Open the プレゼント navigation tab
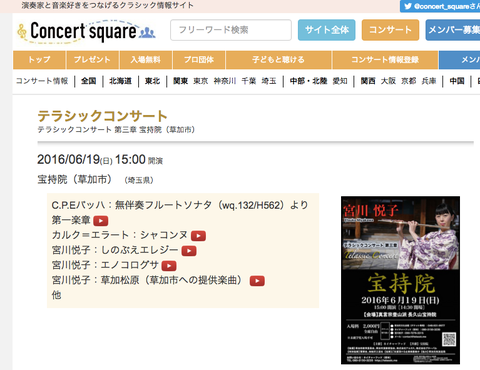The width and height of the screenshot is (480, 370). point(92,60)
